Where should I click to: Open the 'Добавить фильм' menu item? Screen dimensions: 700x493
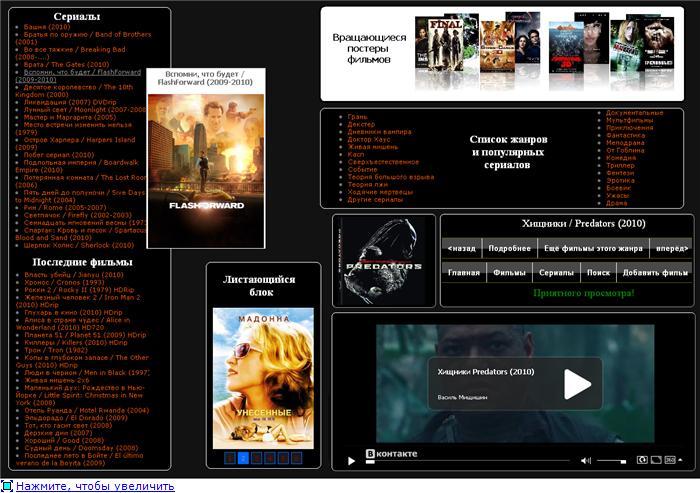pos(655,272)
